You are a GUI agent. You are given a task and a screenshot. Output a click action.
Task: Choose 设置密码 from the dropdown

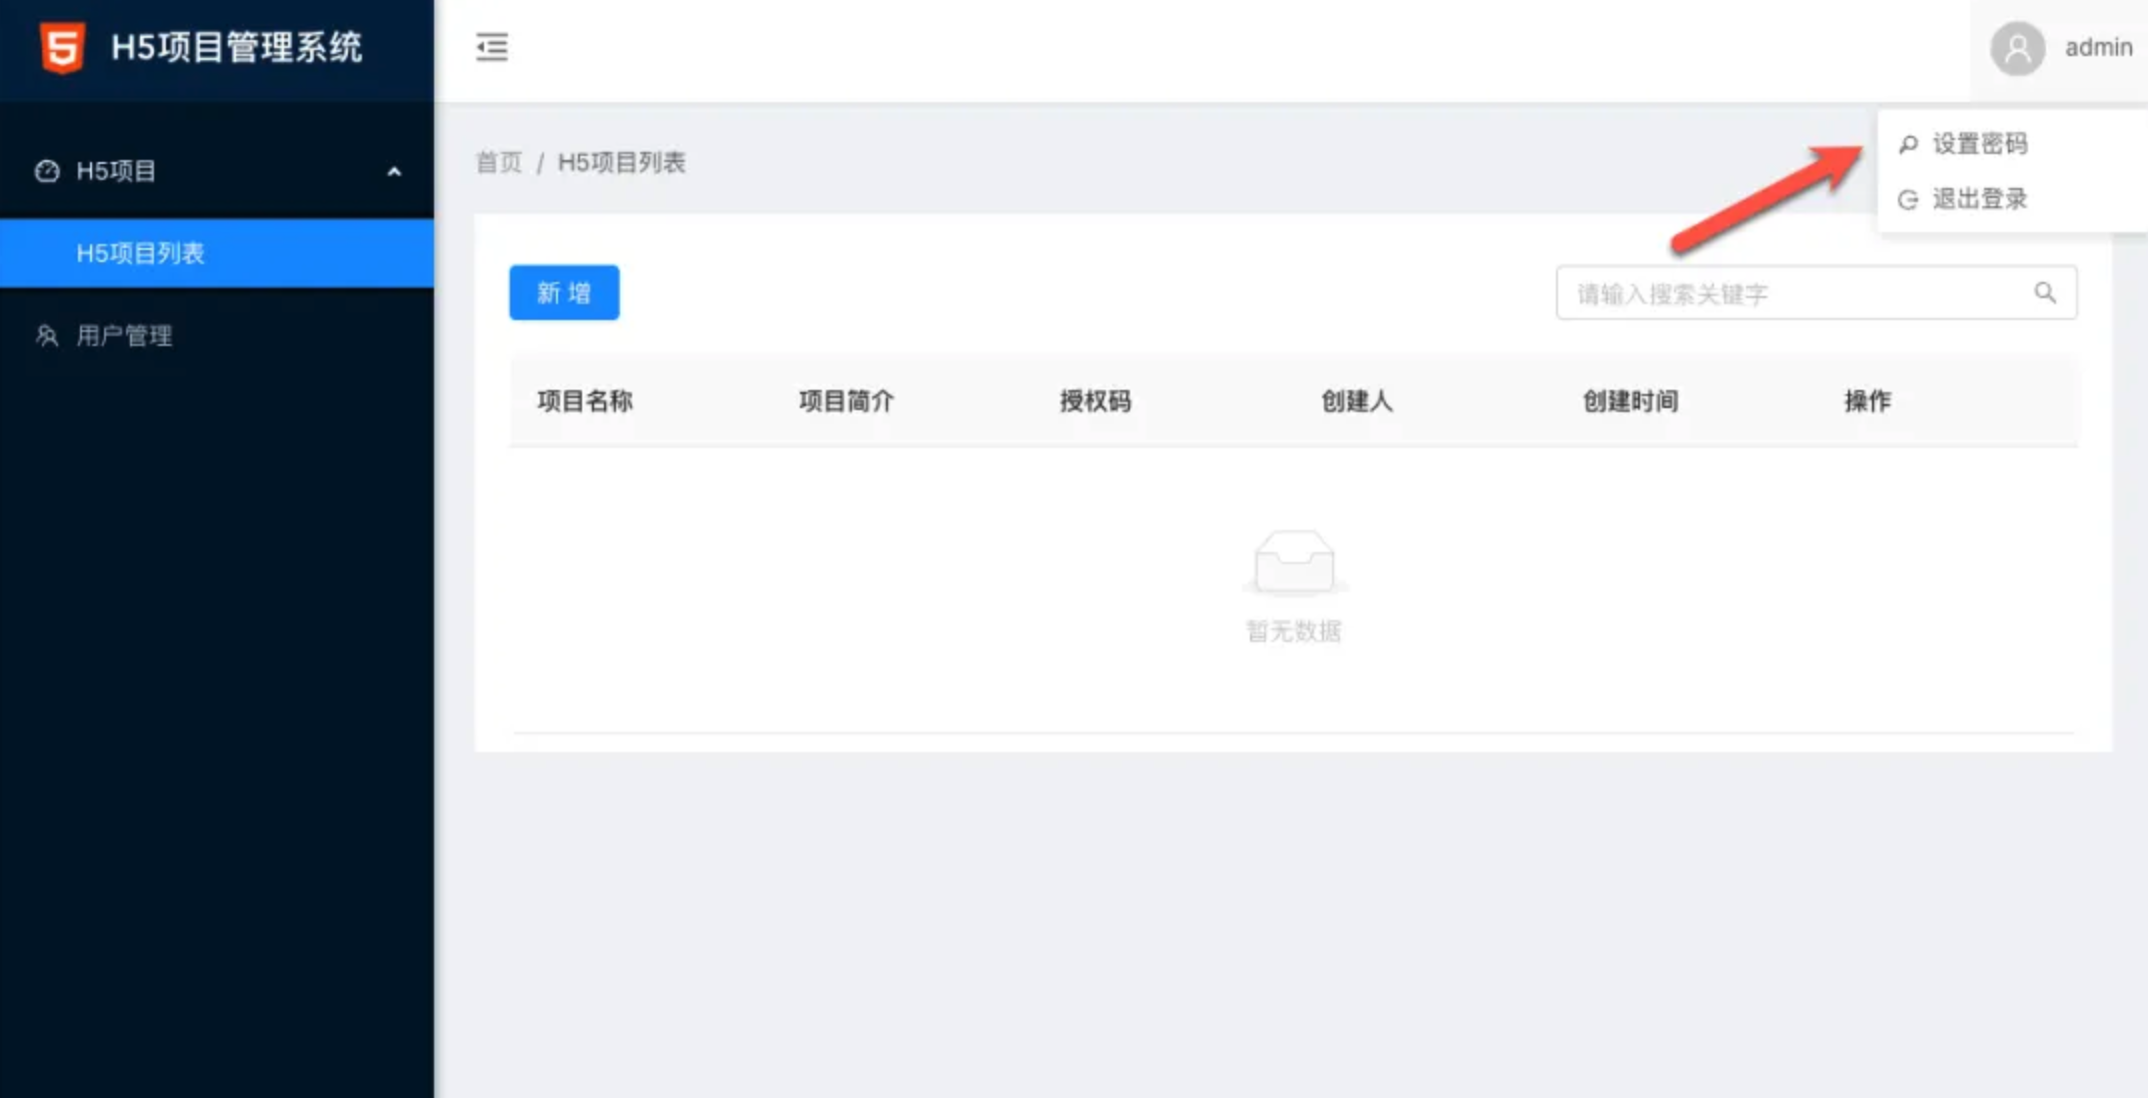click(1979, 144)
